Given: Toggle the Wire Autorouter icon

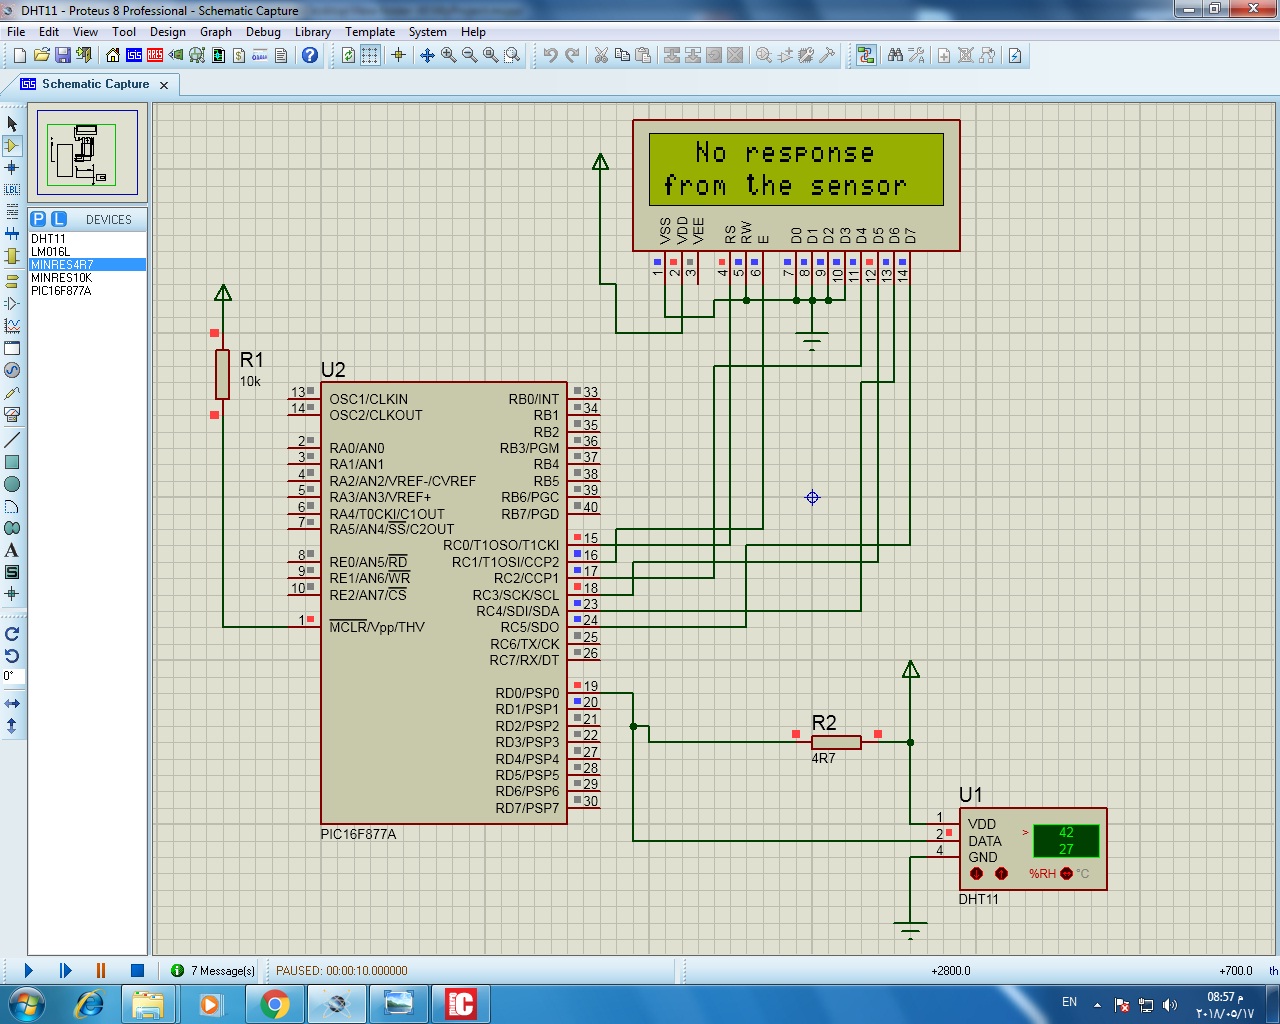Looking at the screenshot, I should 866,55.
